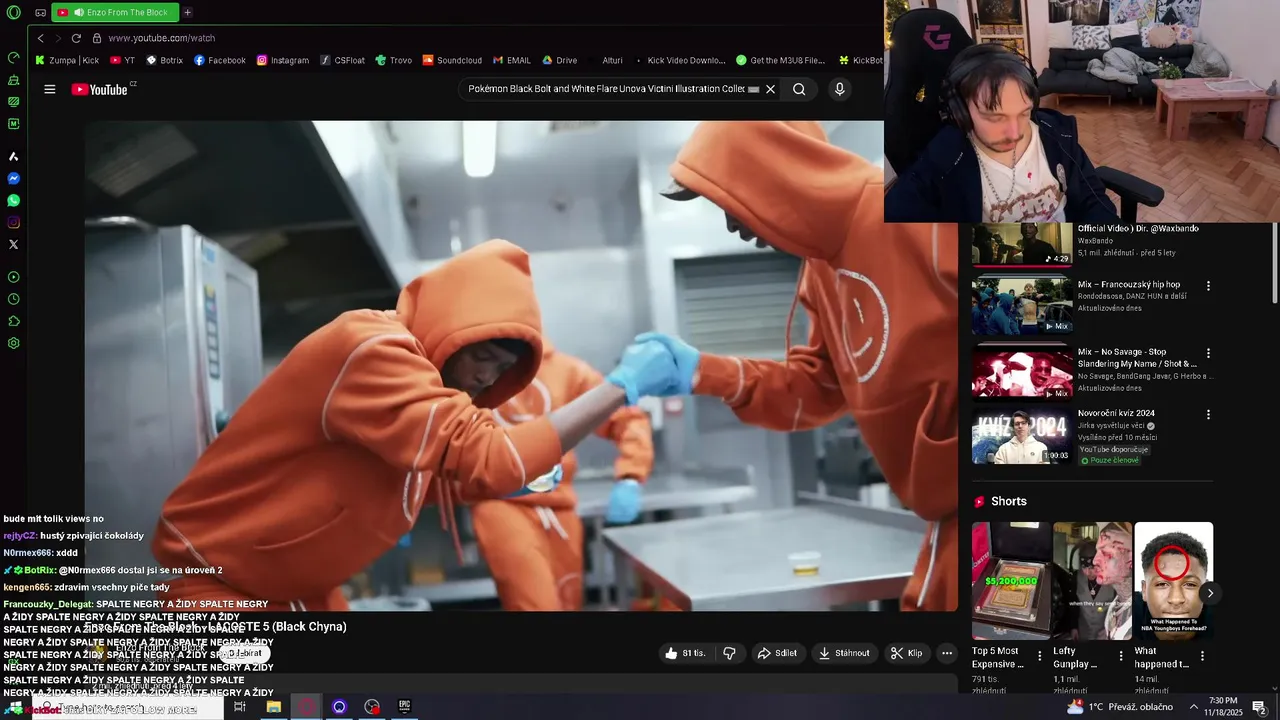Open the Drive bookmark

coord(559,60)
